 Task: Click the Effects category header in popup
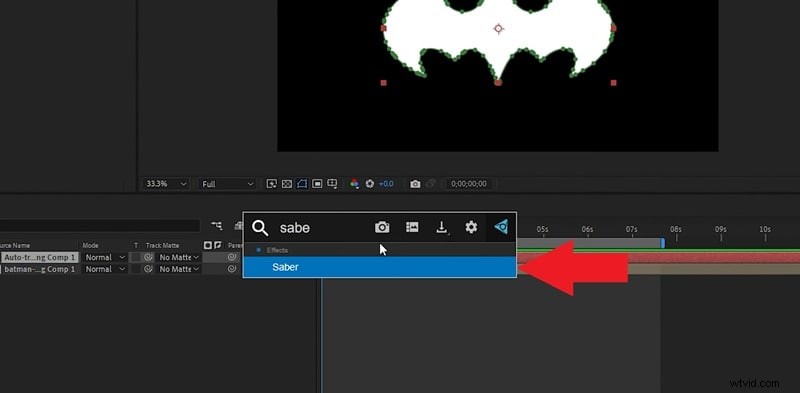point(380,250)
